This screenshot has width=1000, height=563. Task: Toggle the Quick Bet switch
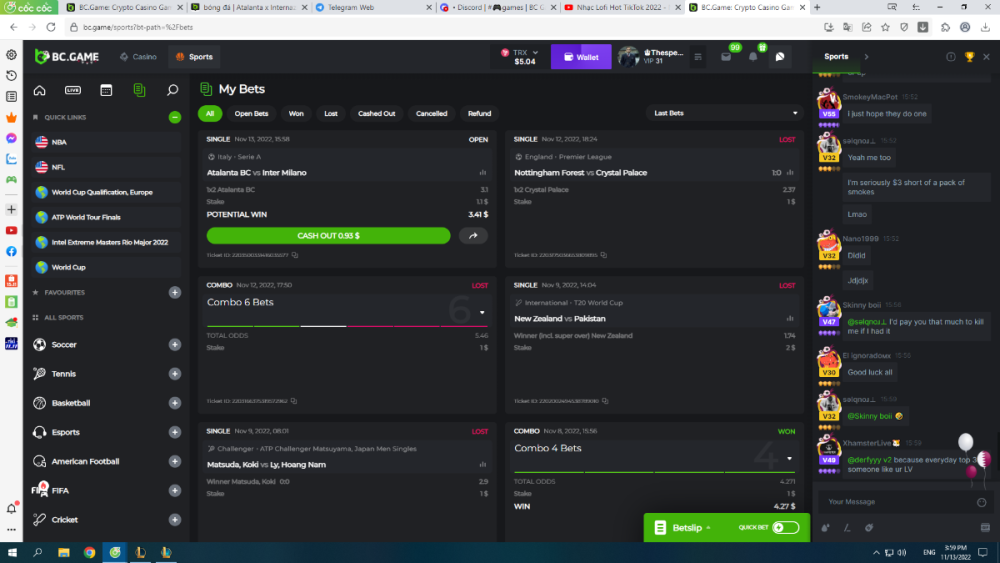tap(786, 527)
